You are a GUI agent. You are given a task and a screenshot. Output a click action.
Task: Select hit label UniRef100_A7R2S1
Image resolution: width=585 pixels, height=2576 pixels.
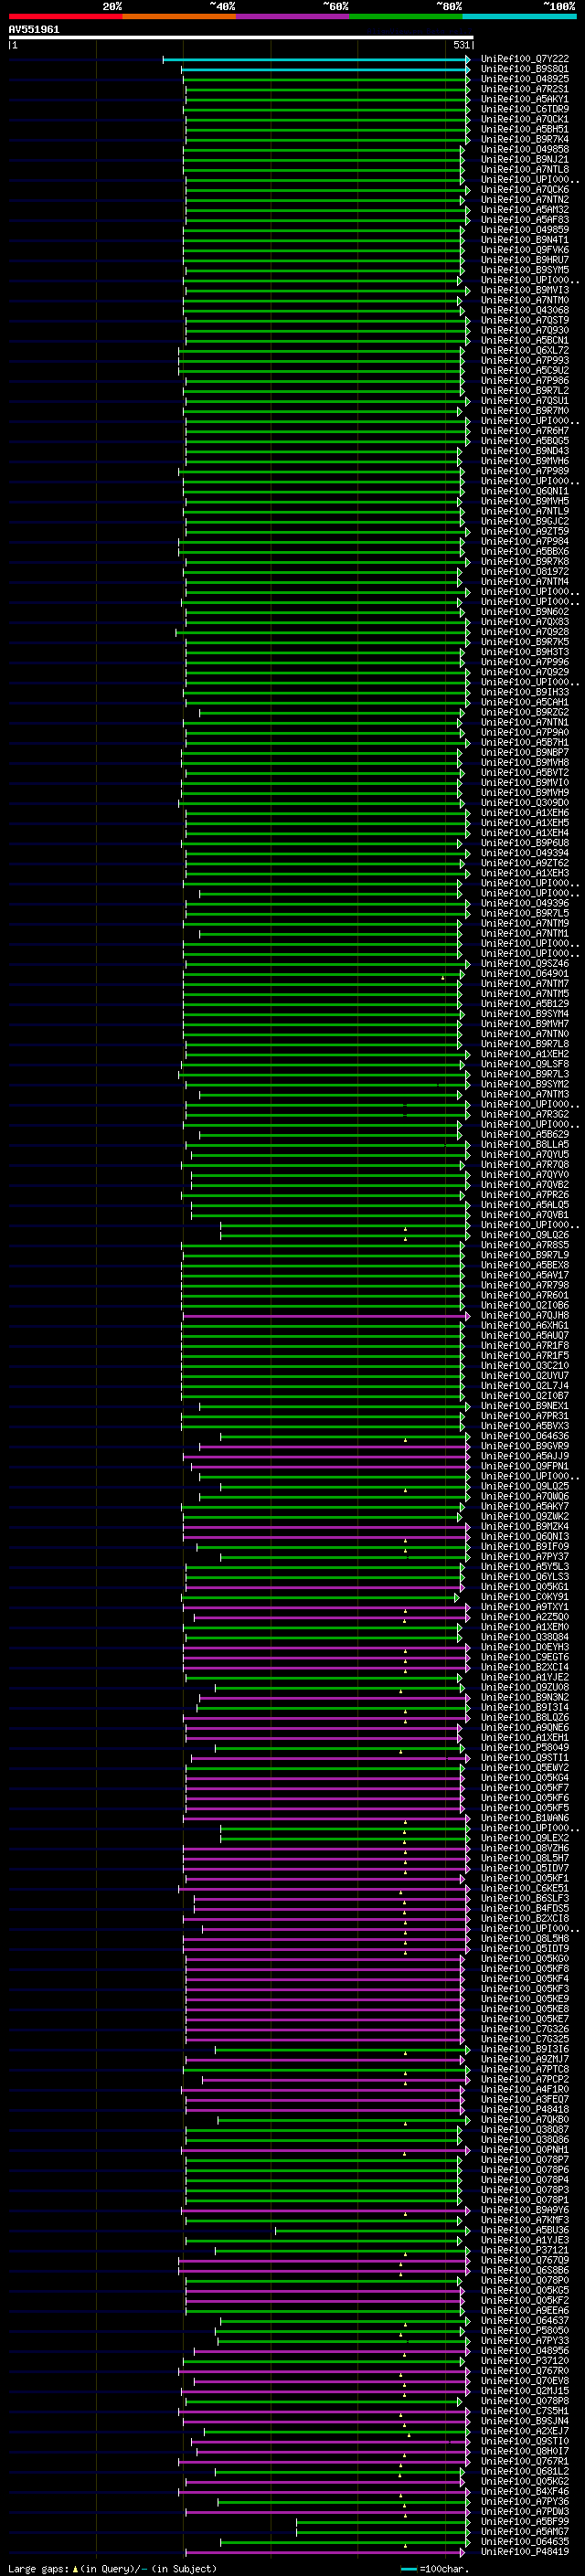pyautogui.click(x=525, y=89)
